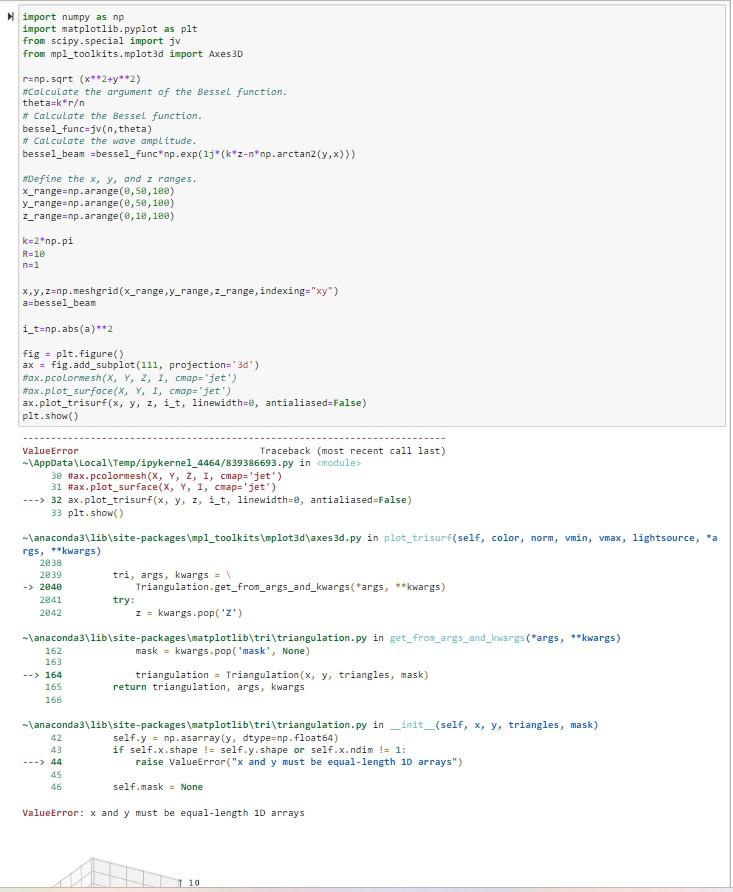Click the ax.plot_trisurf line in the code cell
733x892 pixels.
(194, 403)
